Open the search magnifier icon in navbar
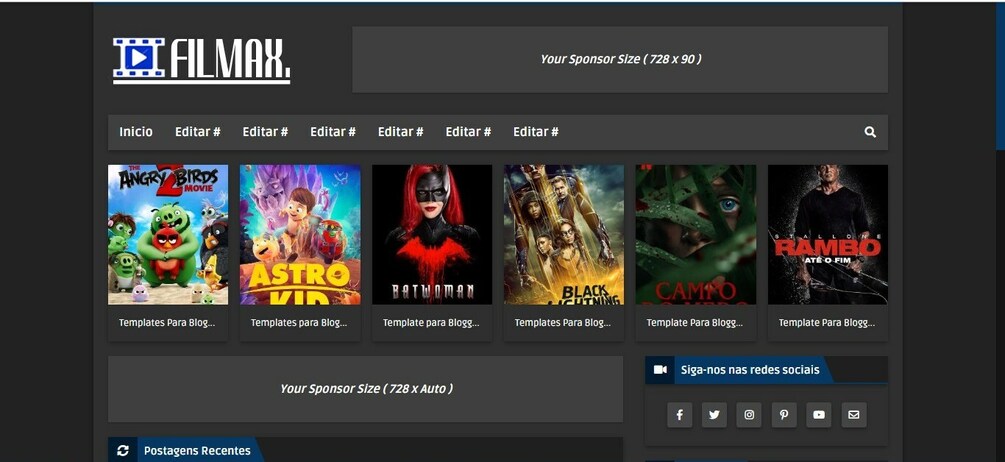This screenshot has height=462, width=1005. (870, 132)
